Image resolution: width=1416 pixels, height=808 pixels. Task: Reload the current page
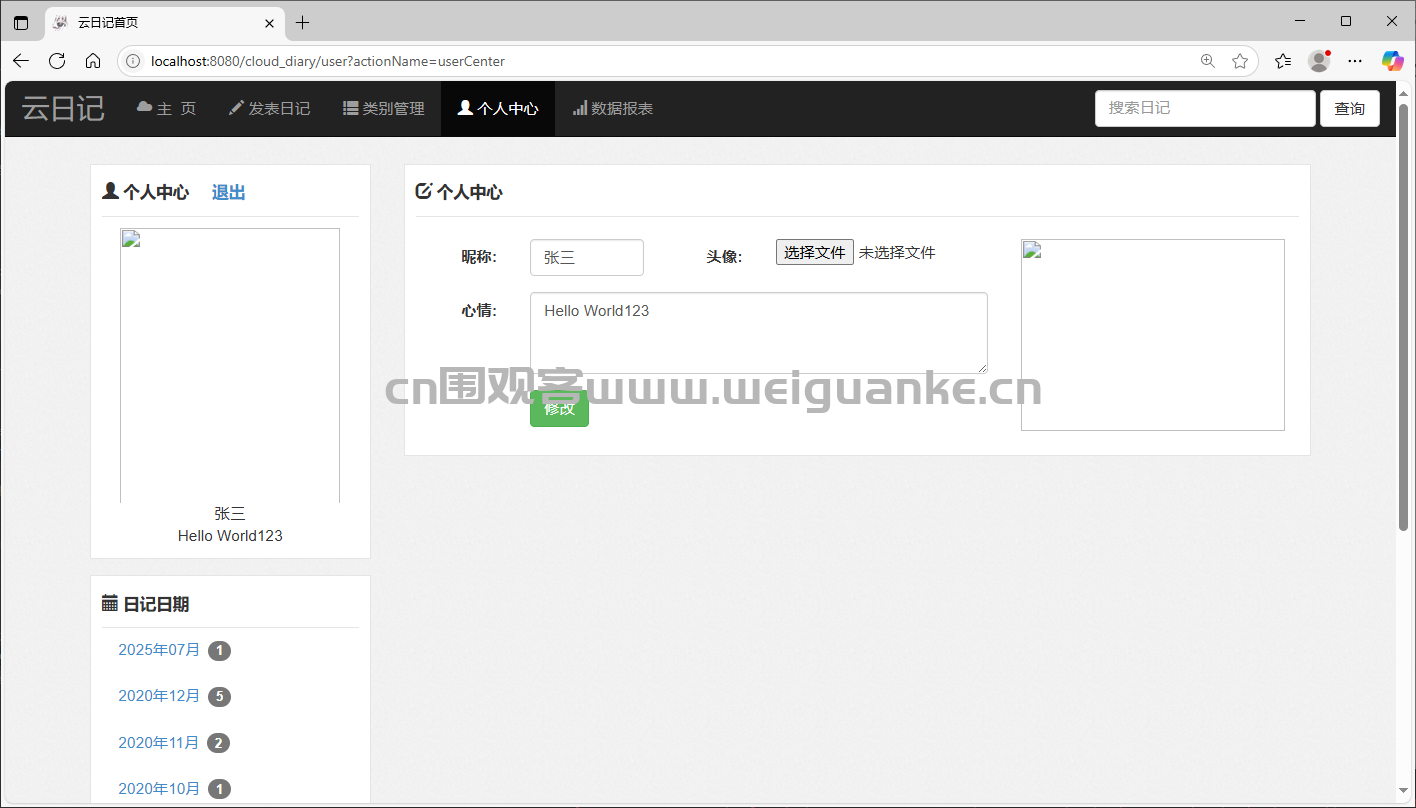coord(57,61)
